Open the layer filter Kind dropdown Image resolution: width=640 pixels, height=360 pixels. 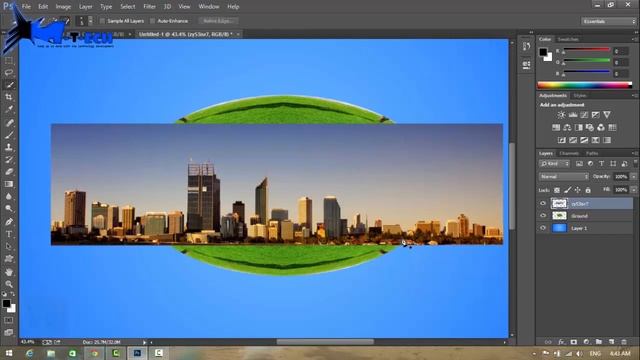pyautogui.click(x=554, y=164)
